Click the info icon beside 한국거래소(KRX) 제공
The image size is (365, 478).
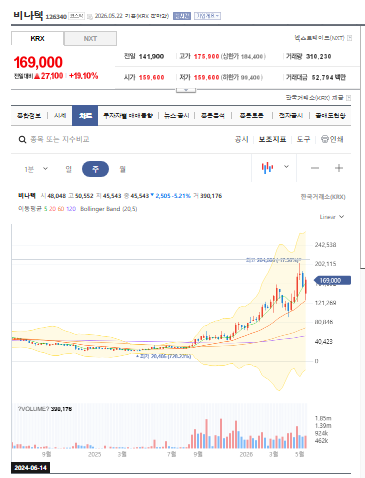click(x=348, y=98)
